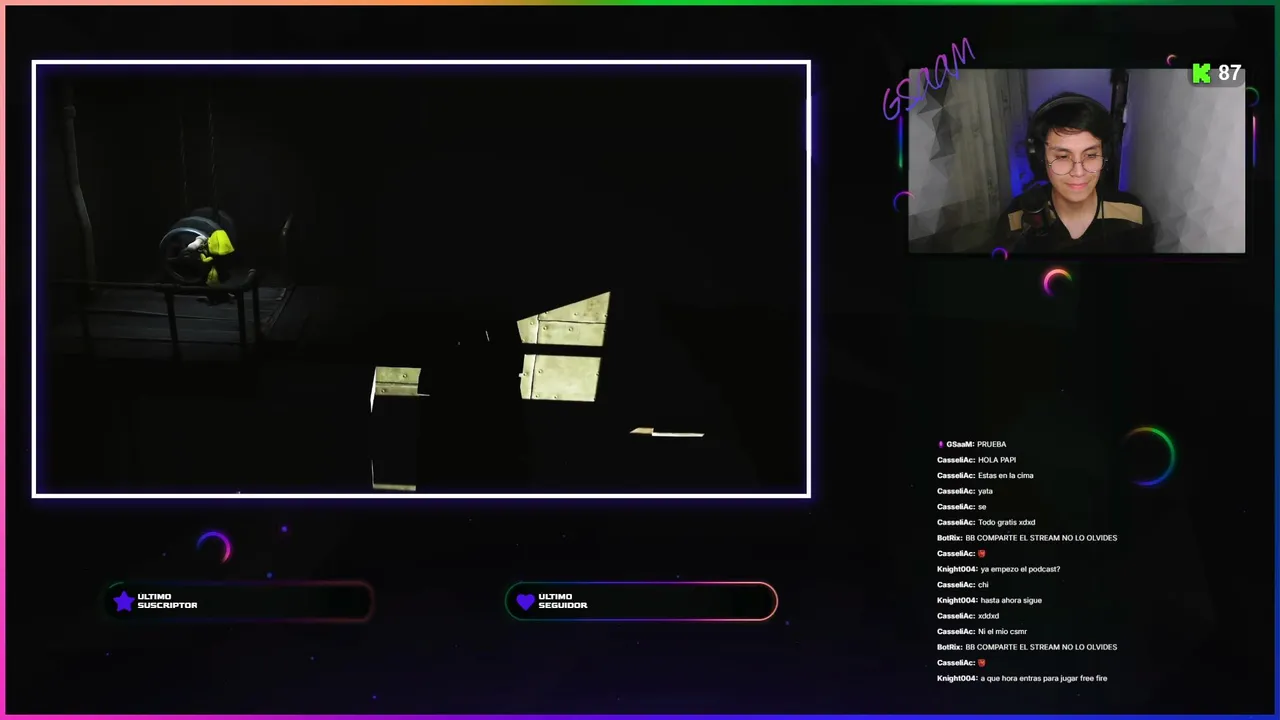
Task: Open the streamer webcam feed
Action: pos(1076,160)
